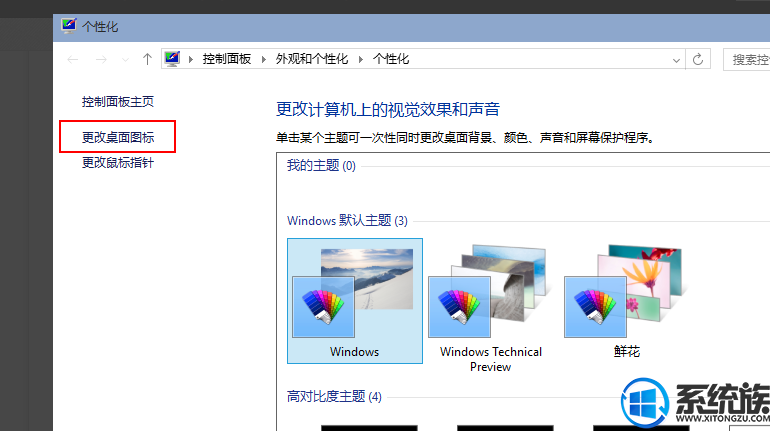The width and height of the screenshot is (770, 431).
Task: Click the 鲜花 theme color swatch
Action: tap(595, 307)
